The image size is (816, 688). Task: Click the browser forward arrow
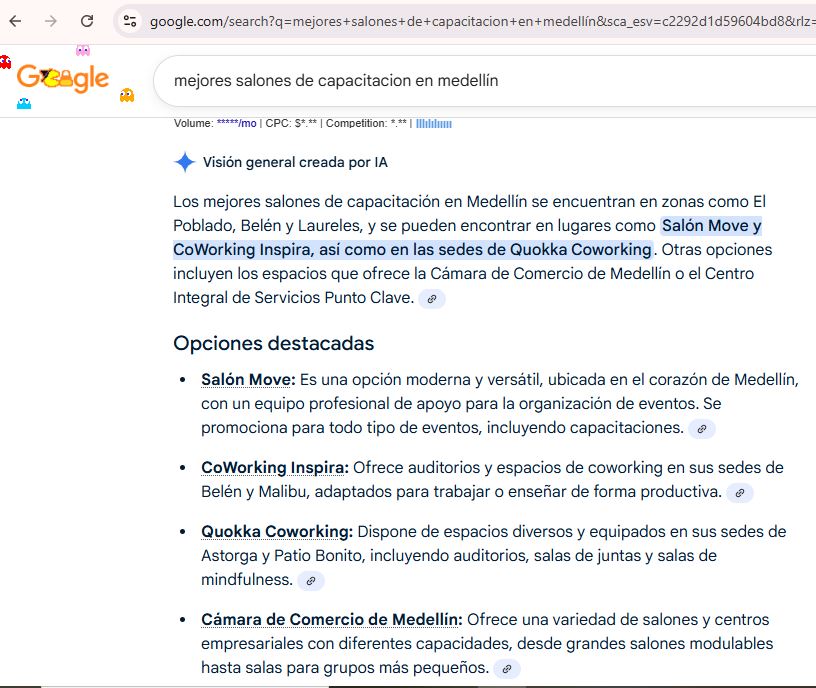[52, 20]
